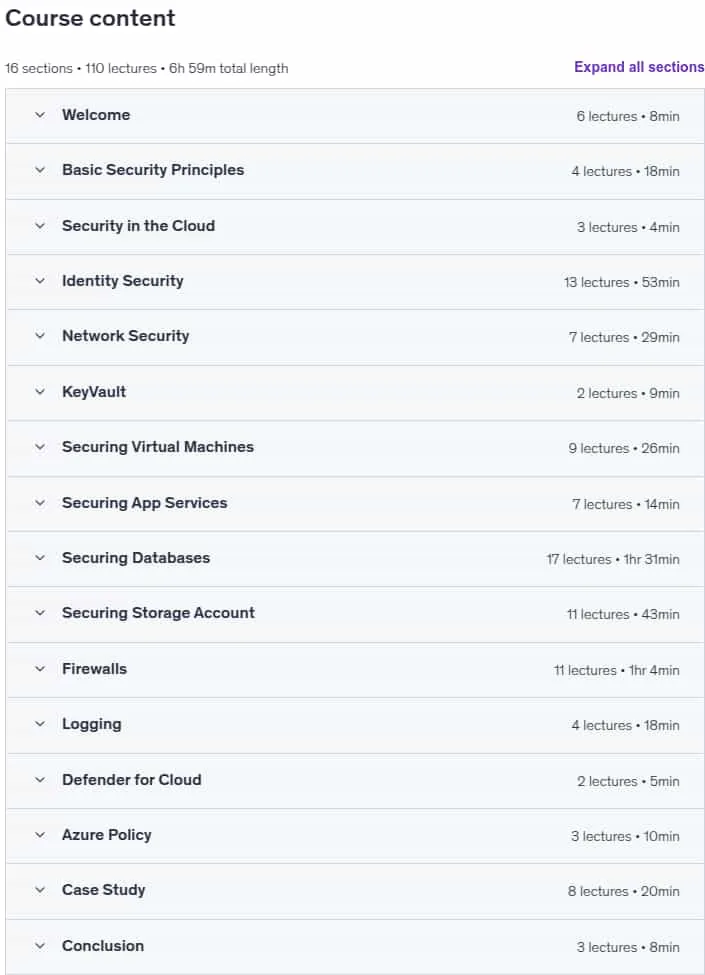Open the Logging section title
This screenshot has height=975, width=705.
pos(91,724)
